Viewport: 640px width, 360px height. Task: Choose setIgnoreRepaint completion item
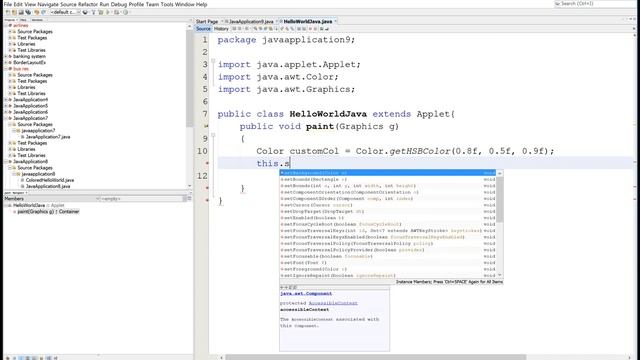tap(388, 276)
